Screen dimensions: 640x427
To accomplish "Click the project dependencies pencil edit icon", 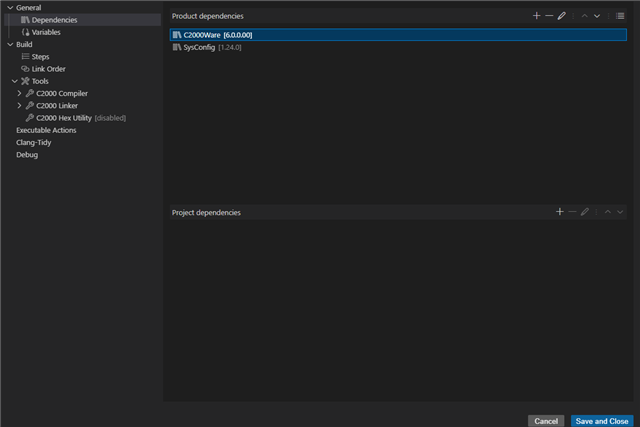I will point(585,212).
